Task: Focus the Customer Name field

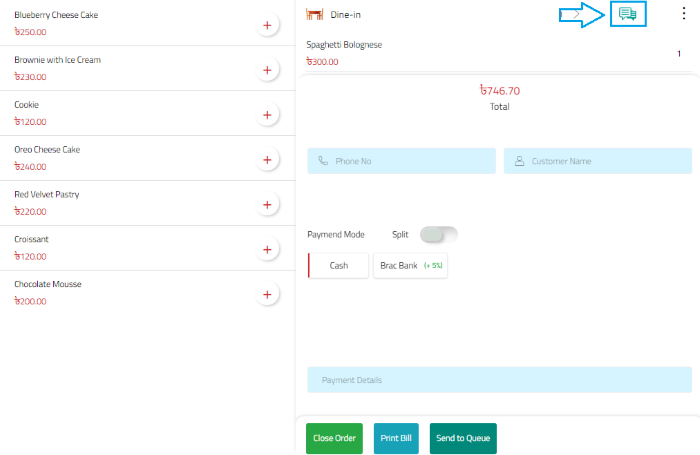Action: (x=598, y=161)
